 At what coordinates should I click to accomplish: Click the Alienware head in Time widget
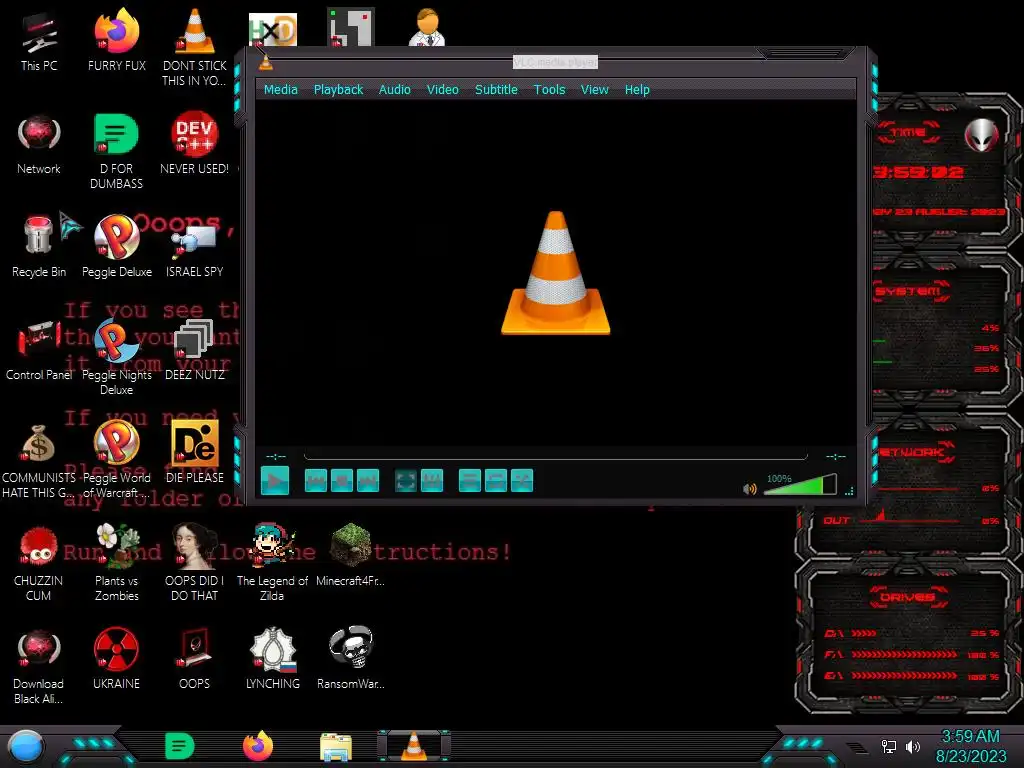point(982,135)
